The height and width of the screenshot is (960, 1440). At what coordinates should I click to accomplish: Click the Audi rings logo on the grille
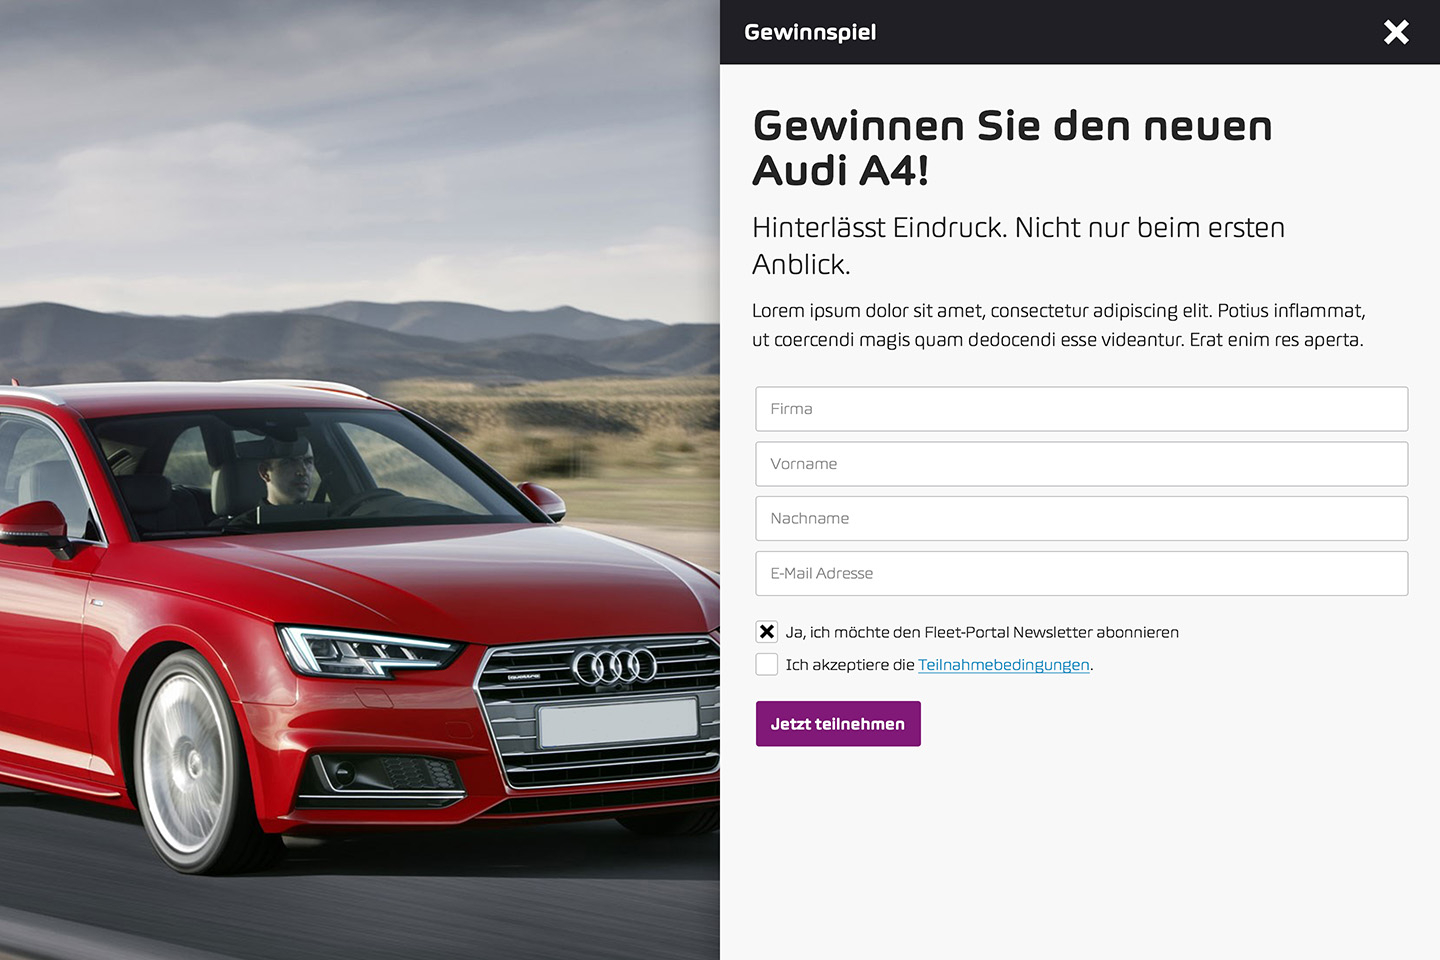pos(614,666)
